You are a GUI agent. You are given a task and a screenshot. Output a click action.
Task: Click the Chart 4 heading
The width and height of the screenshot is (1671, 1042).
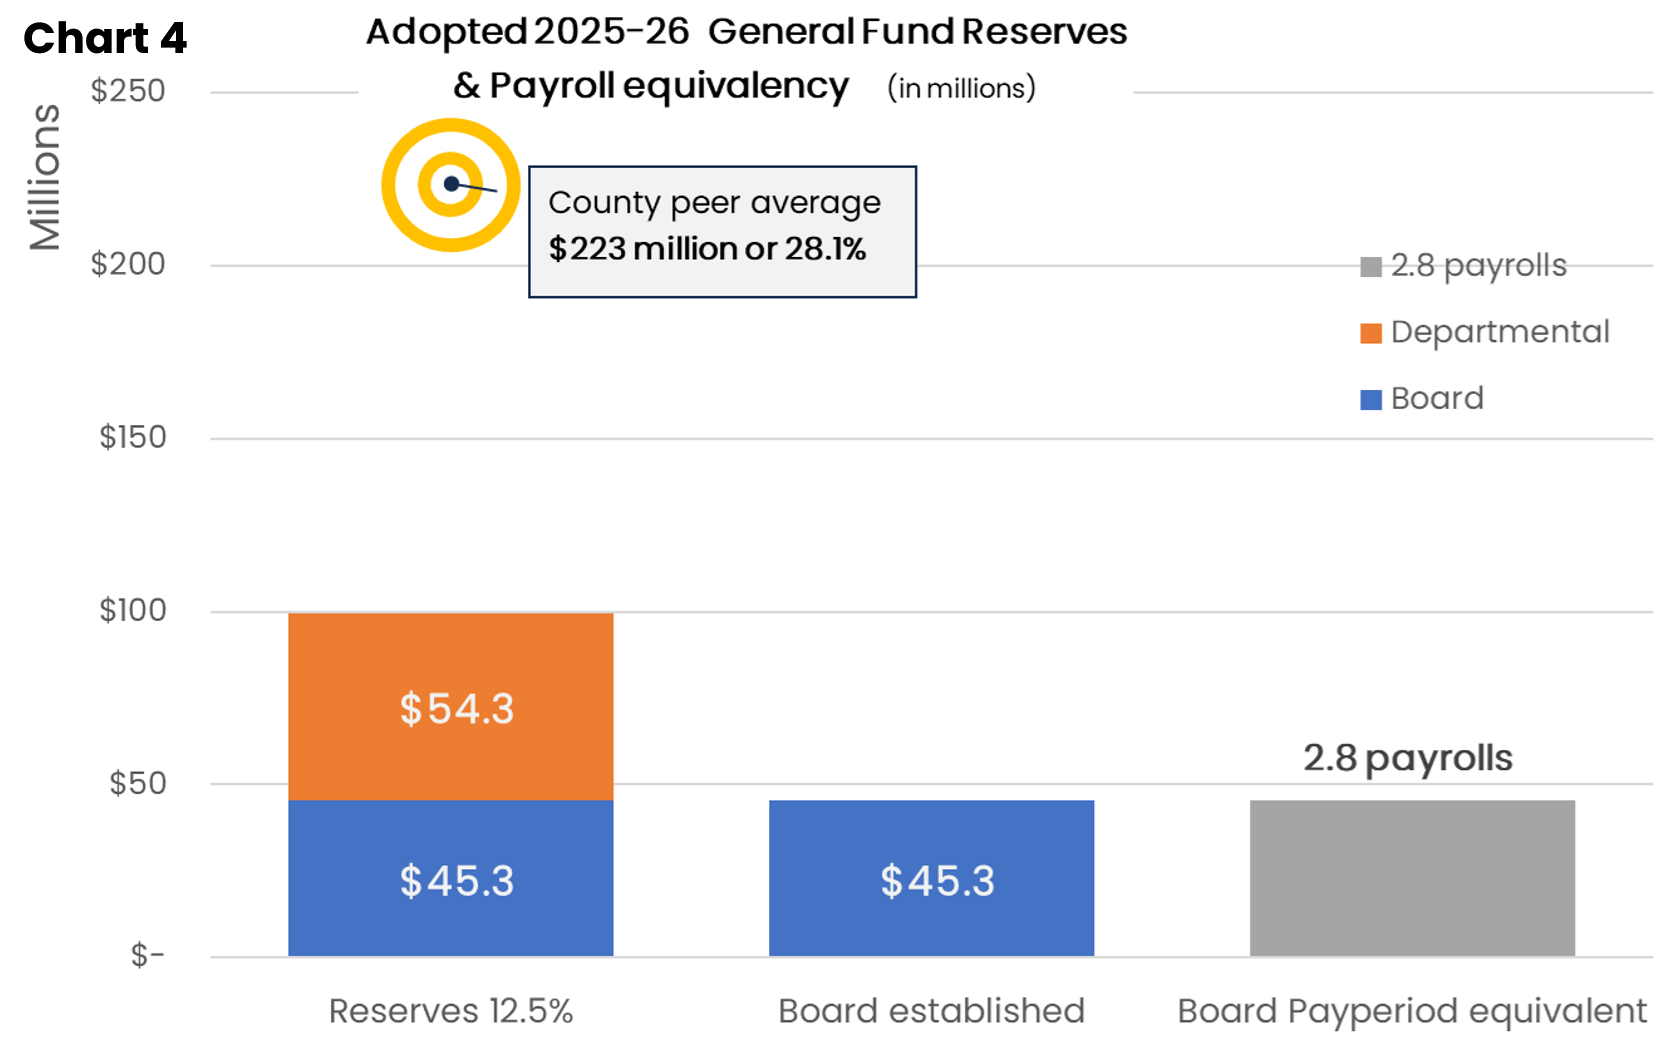pyautogui.click(x=105, y=38)
